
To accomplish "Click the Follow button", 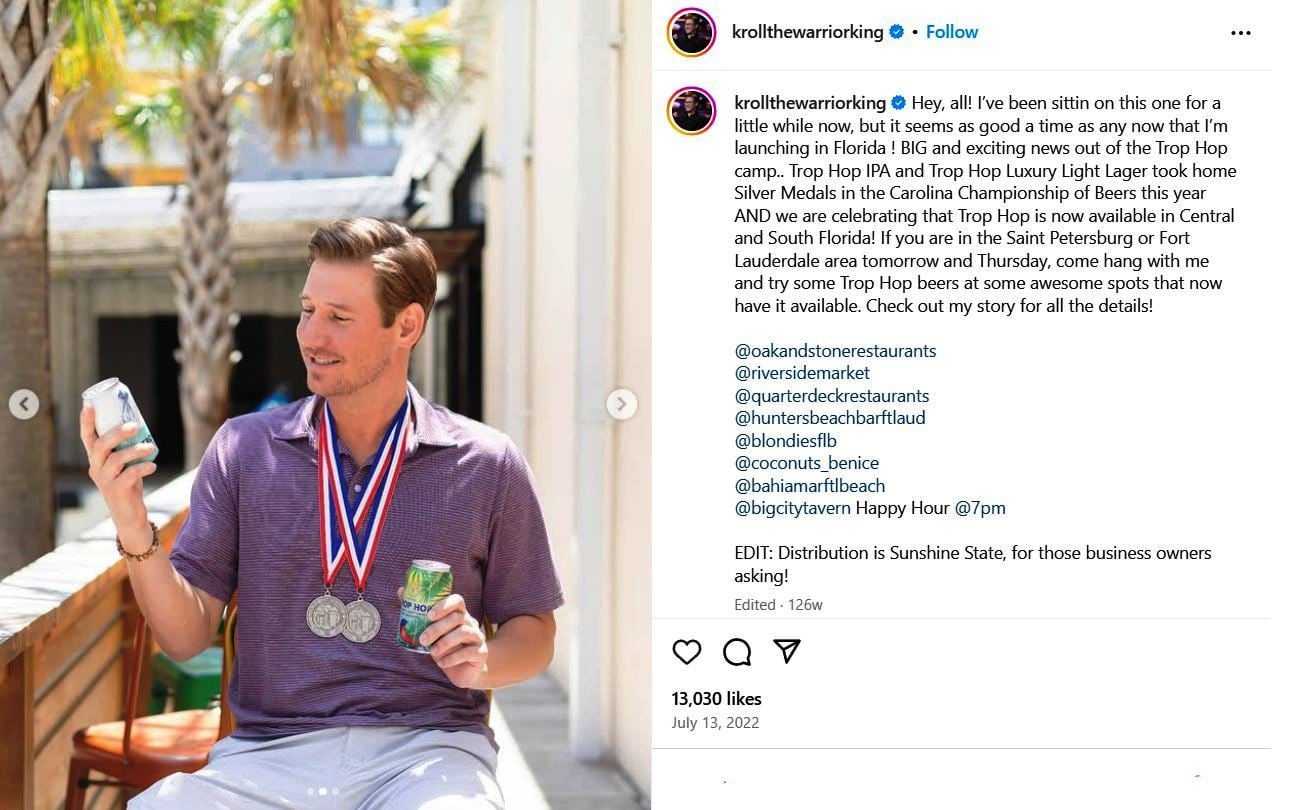I will pos(952,32).
